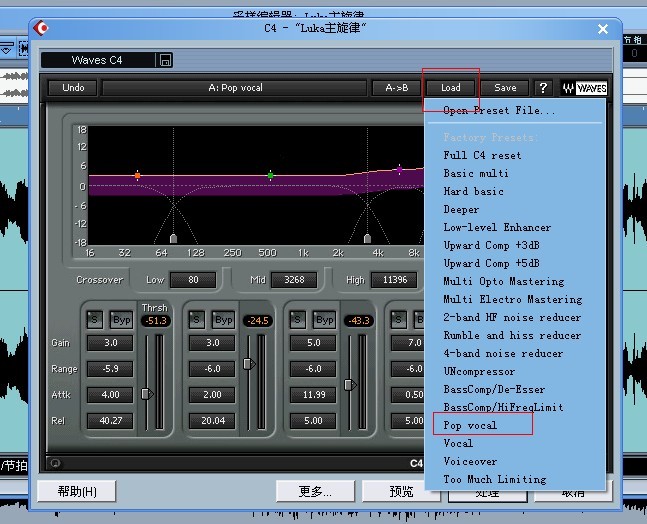Screen dimensions: 647x524
Task: Click the Undo button
Action: point(73,88)
